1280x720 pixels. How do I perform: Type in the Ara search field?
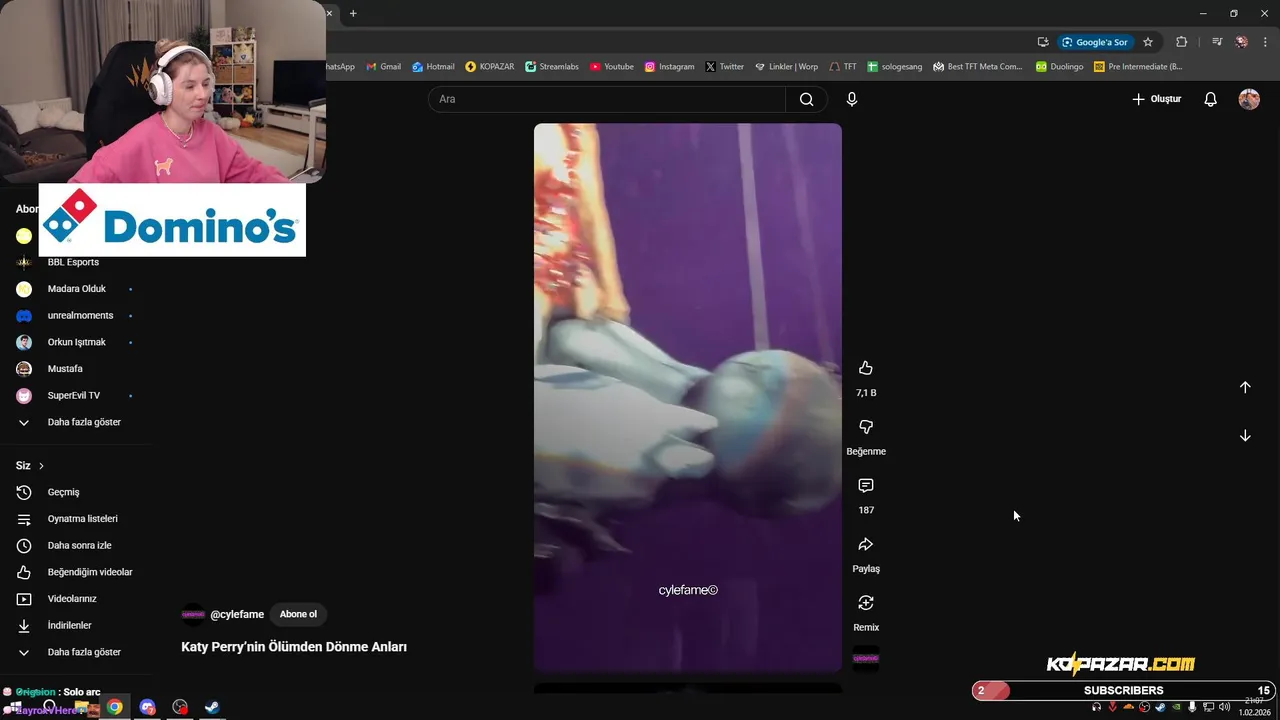607,99
